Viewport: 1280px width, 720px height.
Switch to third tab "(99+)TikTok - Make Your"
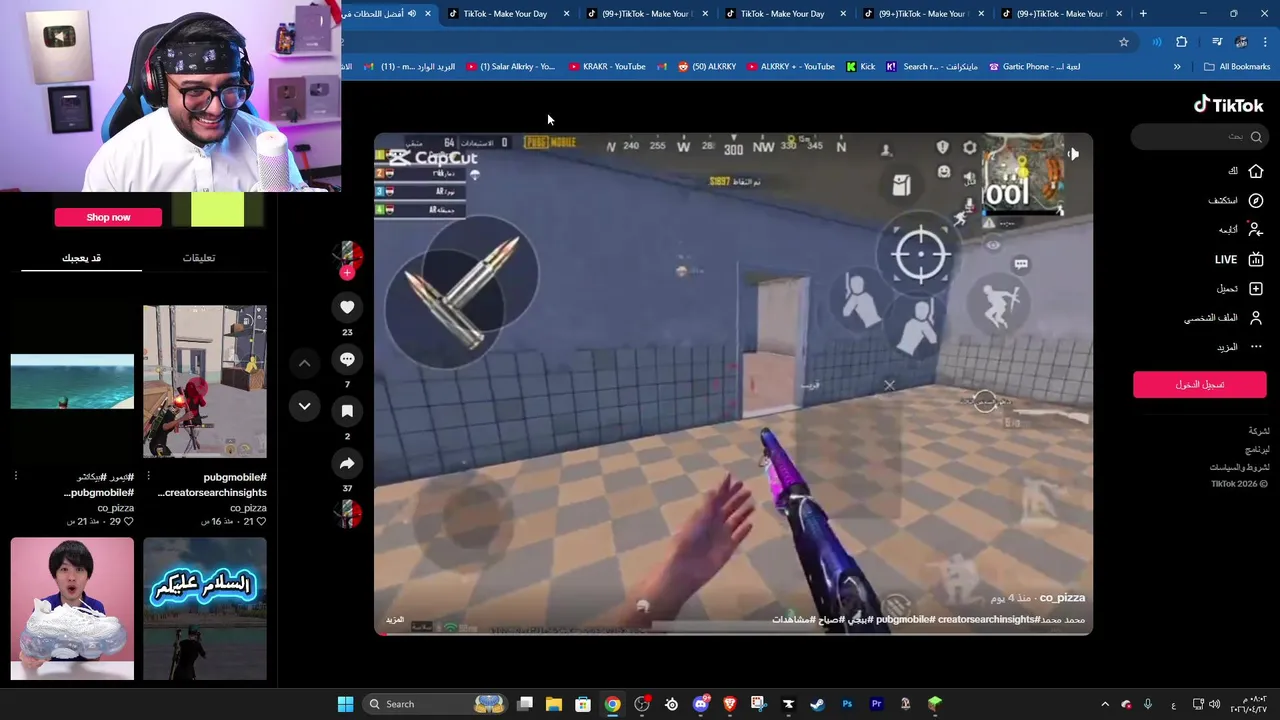[x=645, y=14]
